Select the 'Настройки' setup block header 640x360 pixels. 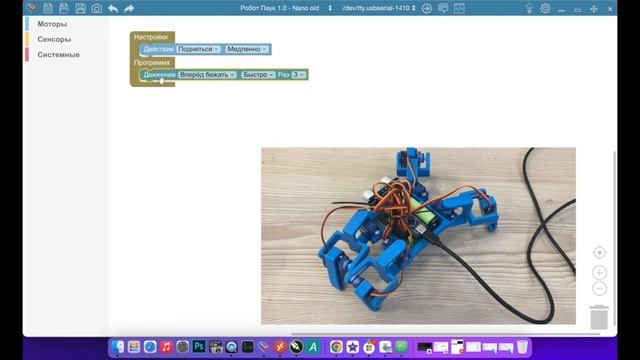(151, 37)
